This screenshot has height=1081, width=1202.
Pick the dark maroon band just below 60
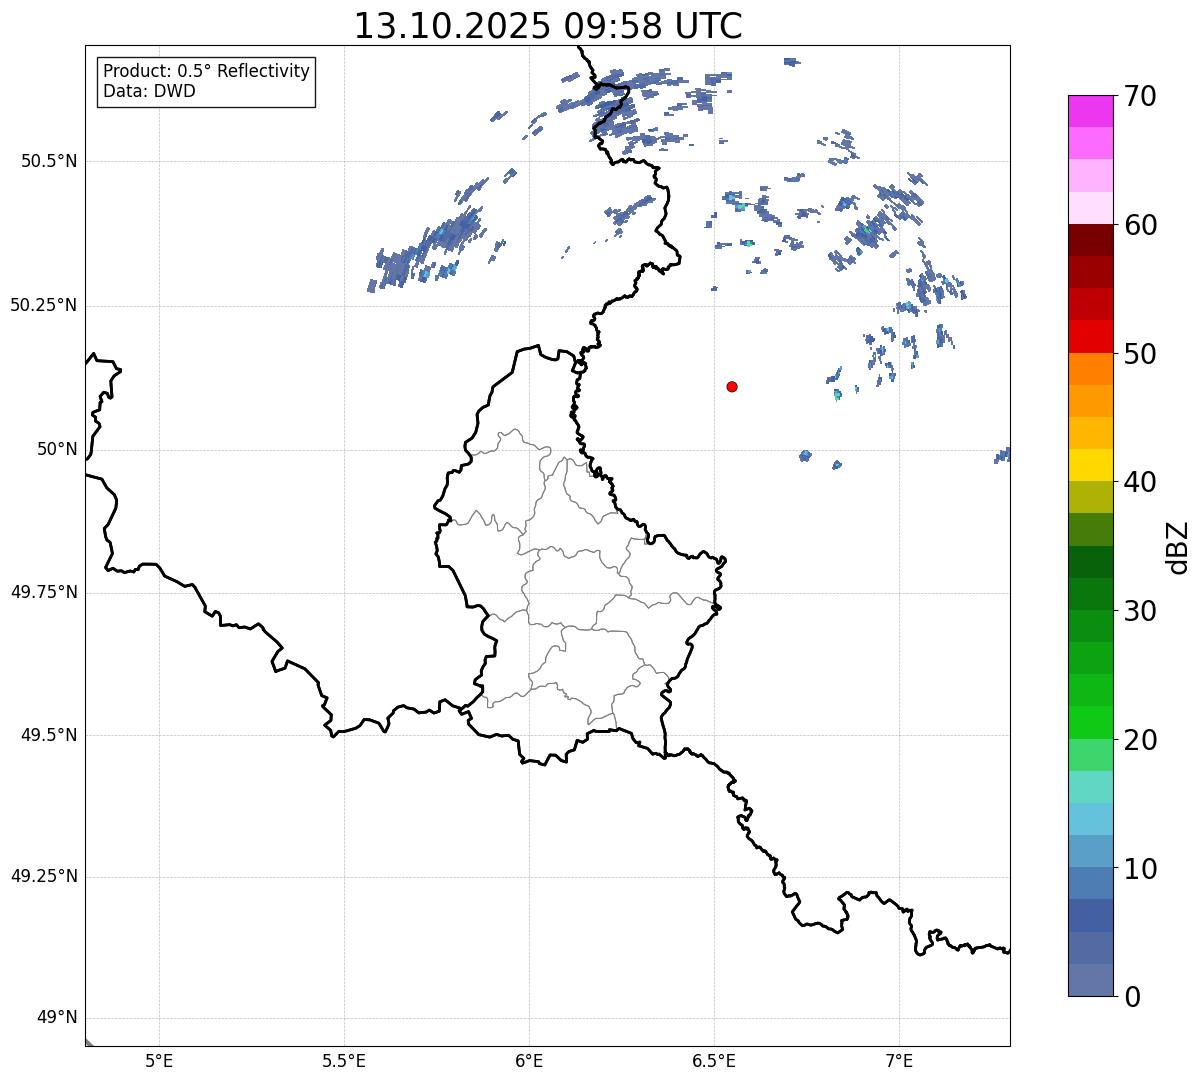point(1091,240)
